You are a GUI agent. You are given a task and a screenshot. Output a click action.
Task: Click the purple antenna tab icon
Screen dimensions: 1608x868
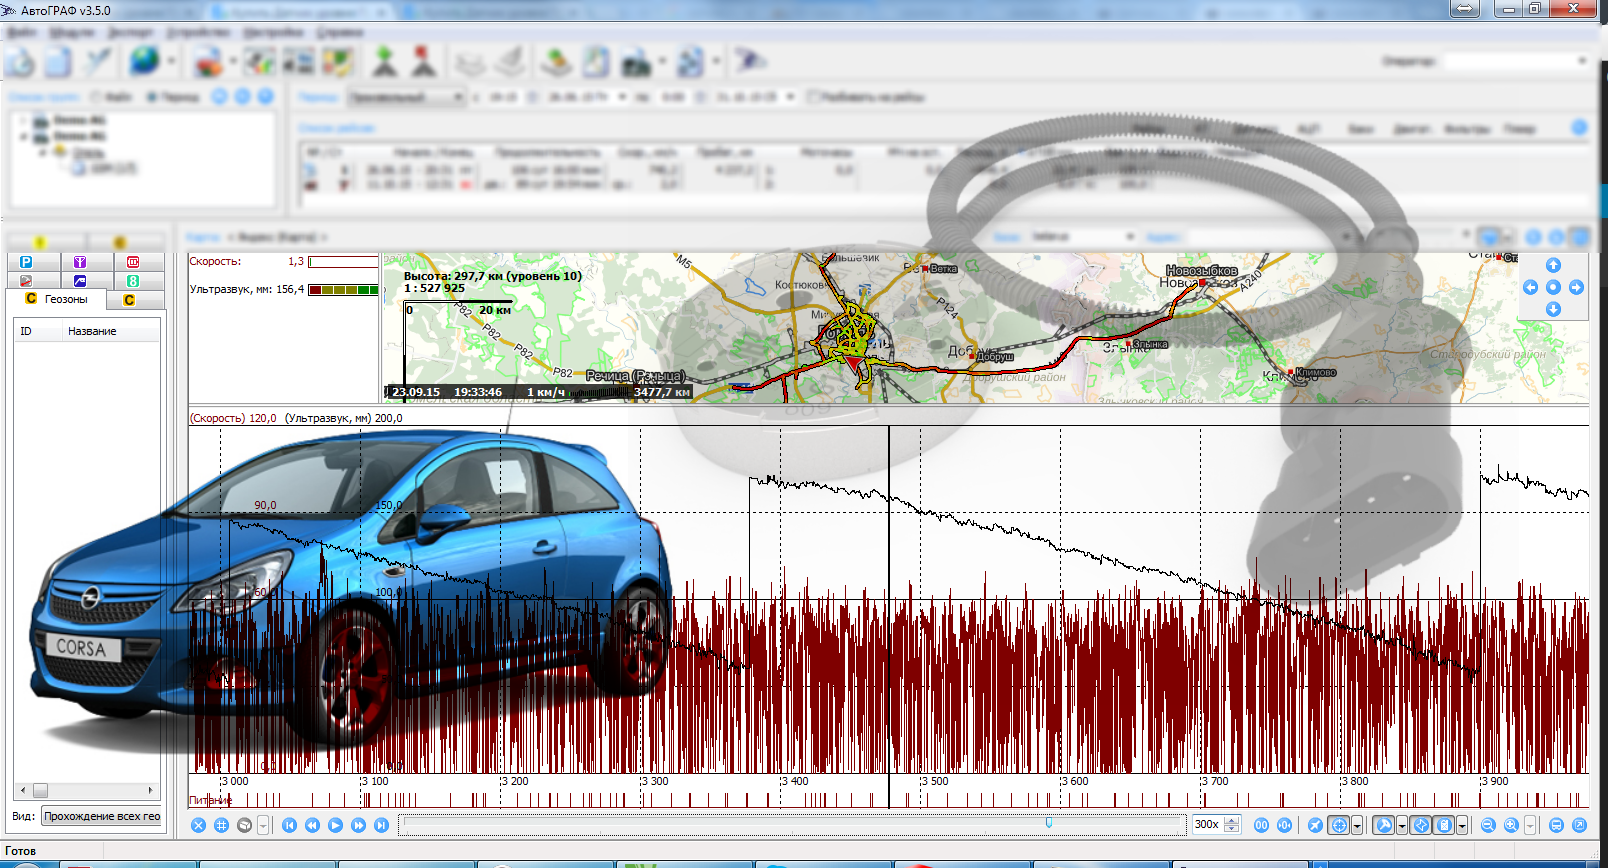click(x=80, y=262)
